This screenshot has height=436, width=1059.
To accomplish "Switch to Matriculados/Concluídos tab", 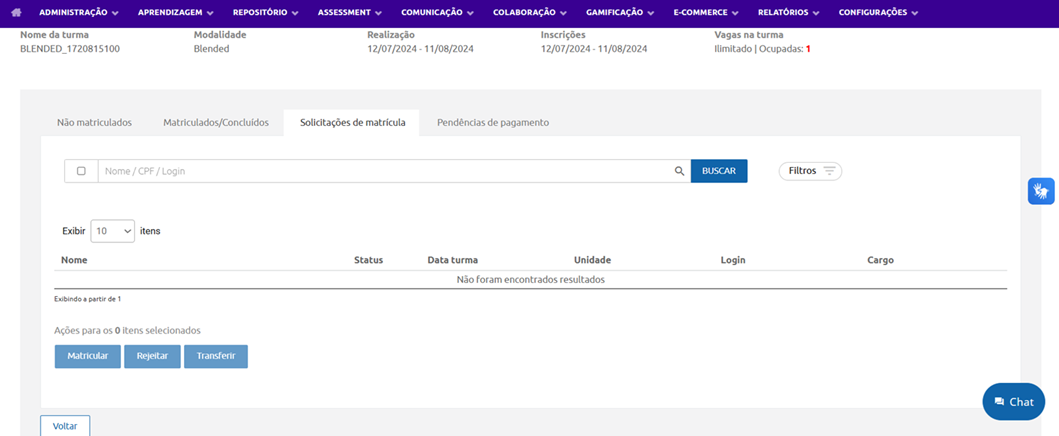I will [x=216, y=123].
